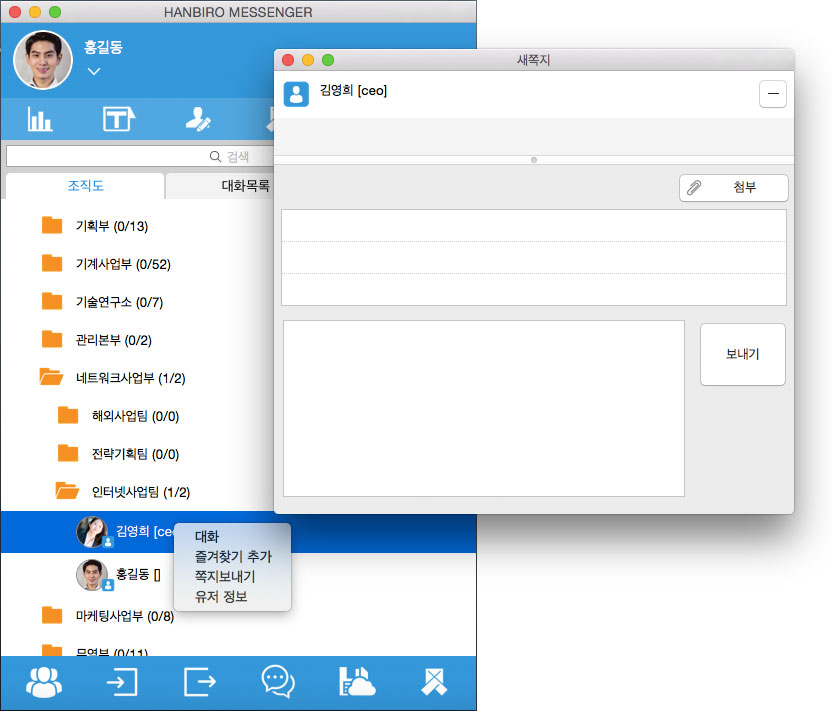832x711 pixels.
Task: Open the contacts group icon in bottom bar
Action: [x=44, y=682]
